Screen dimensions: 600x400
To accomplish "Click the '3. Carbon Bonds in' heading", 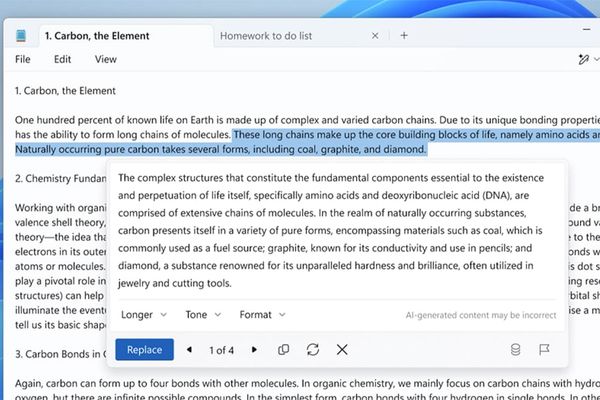I will [60, 354].
